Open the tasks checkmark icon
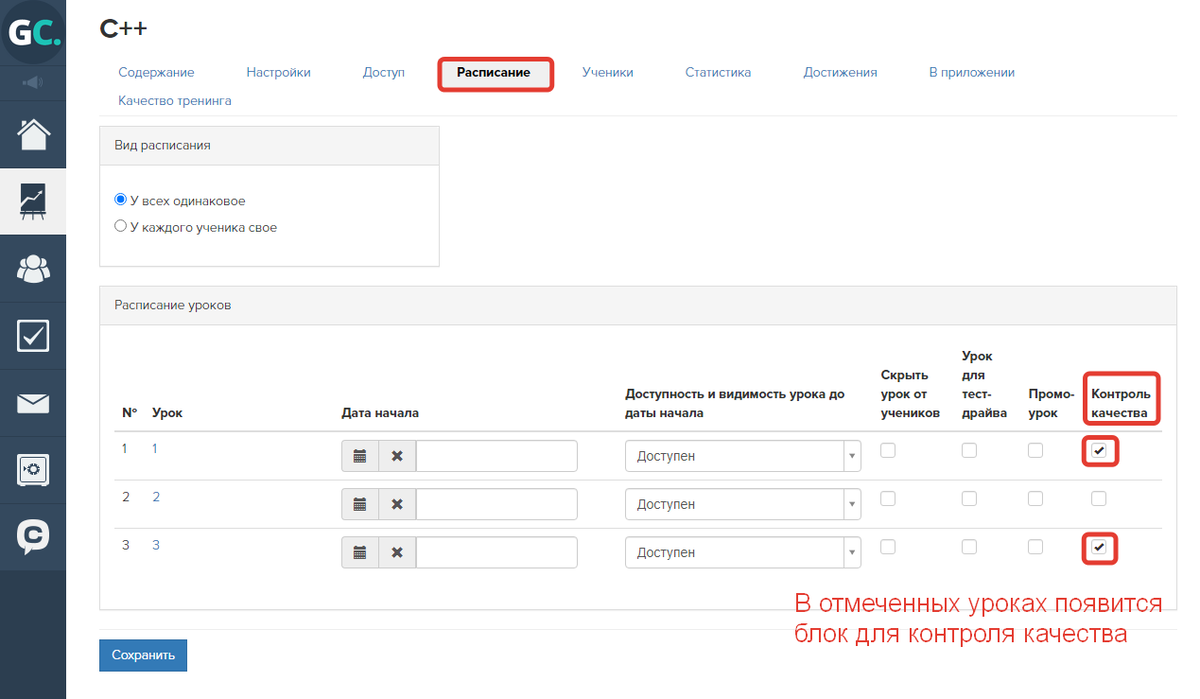This screenshot has height=699, width=1200. pos(33,336)
